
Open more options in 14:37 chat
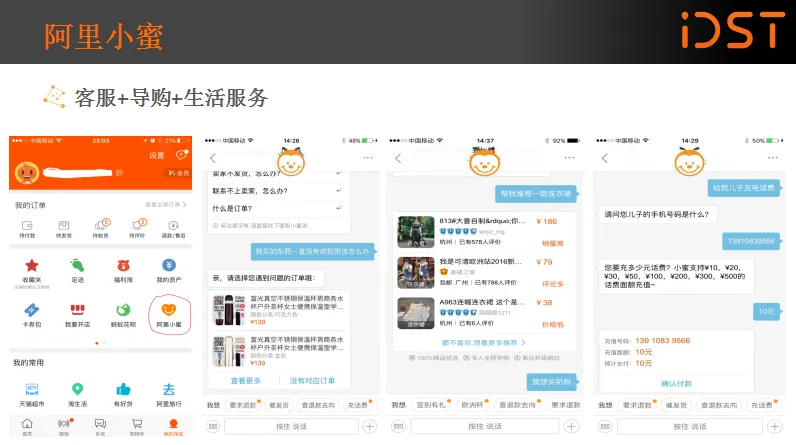click(569, 158)
